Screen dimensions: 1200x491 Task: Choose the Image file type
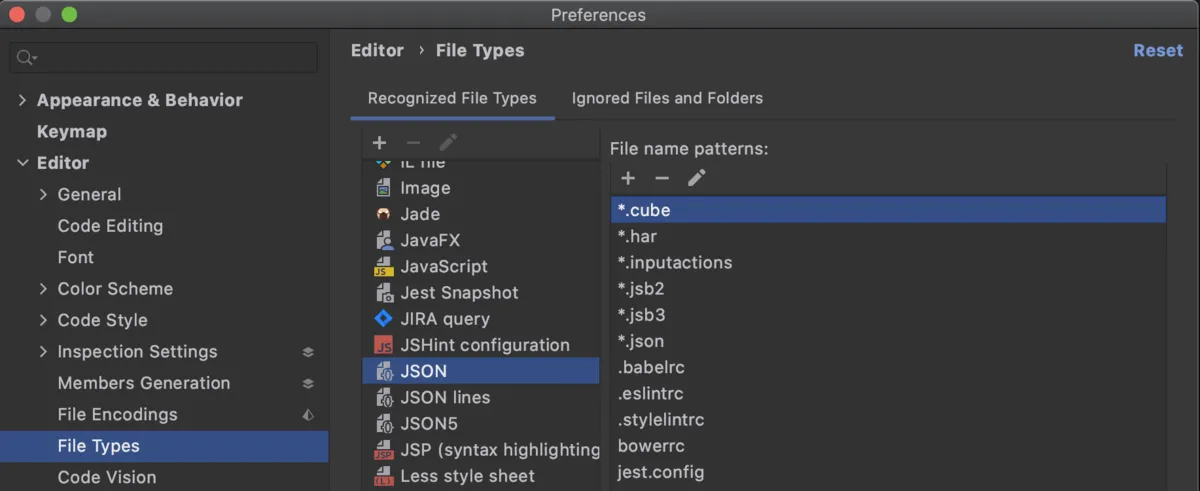click(x=424, y=188)
